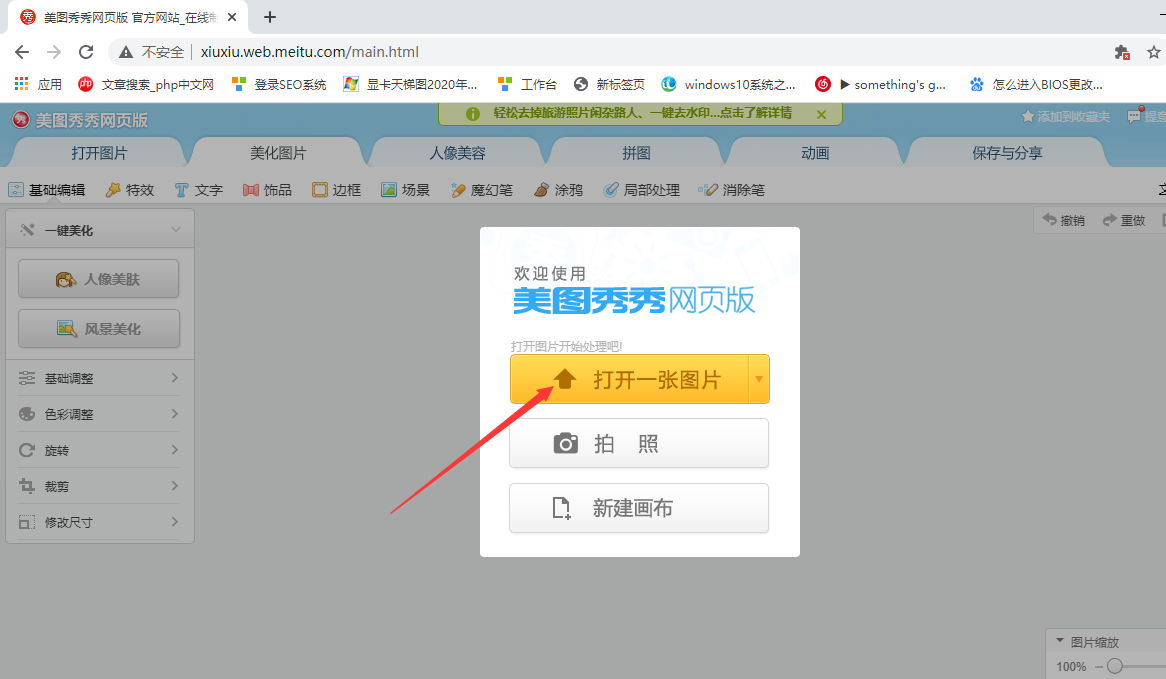1166x679 pixels.
Task: Collapse the 图片缩放 panel triangle
Action: pyautogui.click(x=1060, y=640)
